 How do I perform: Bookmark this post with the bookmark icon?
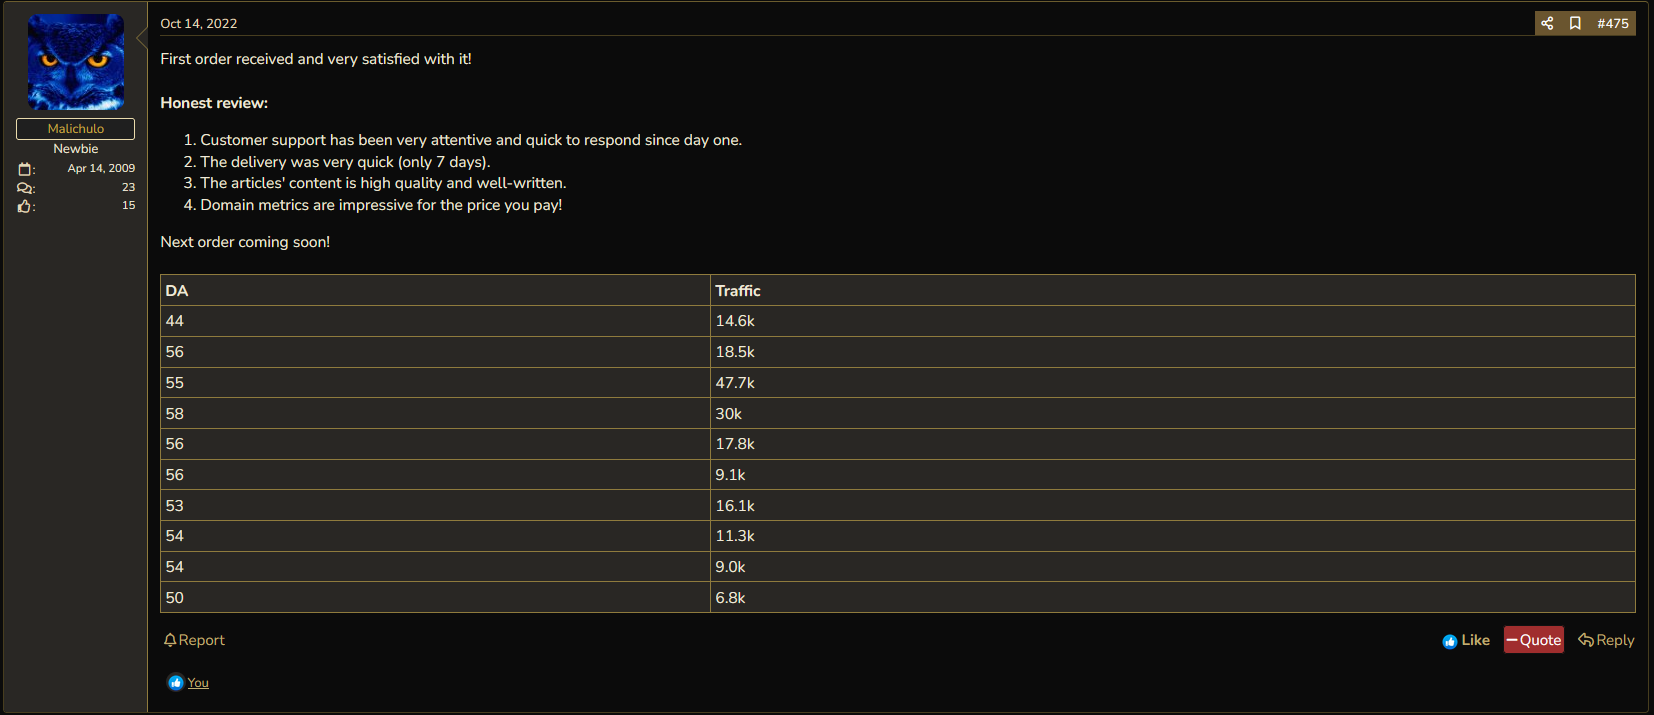1575,23
